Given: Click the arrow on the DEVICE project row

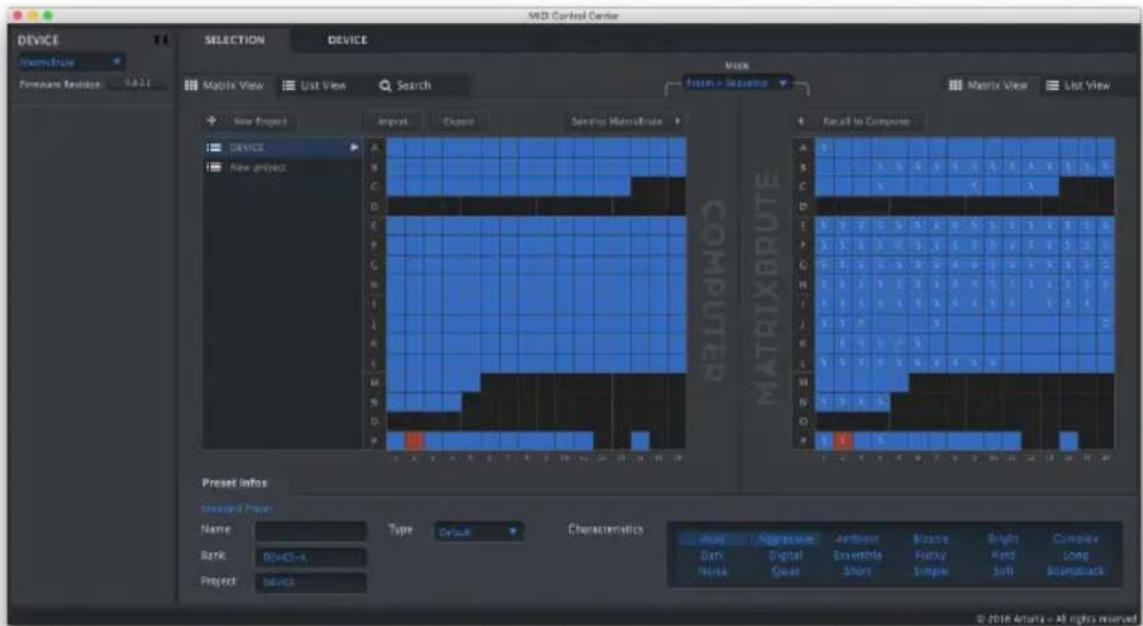Looking at the screenshot, I should 354,147.
